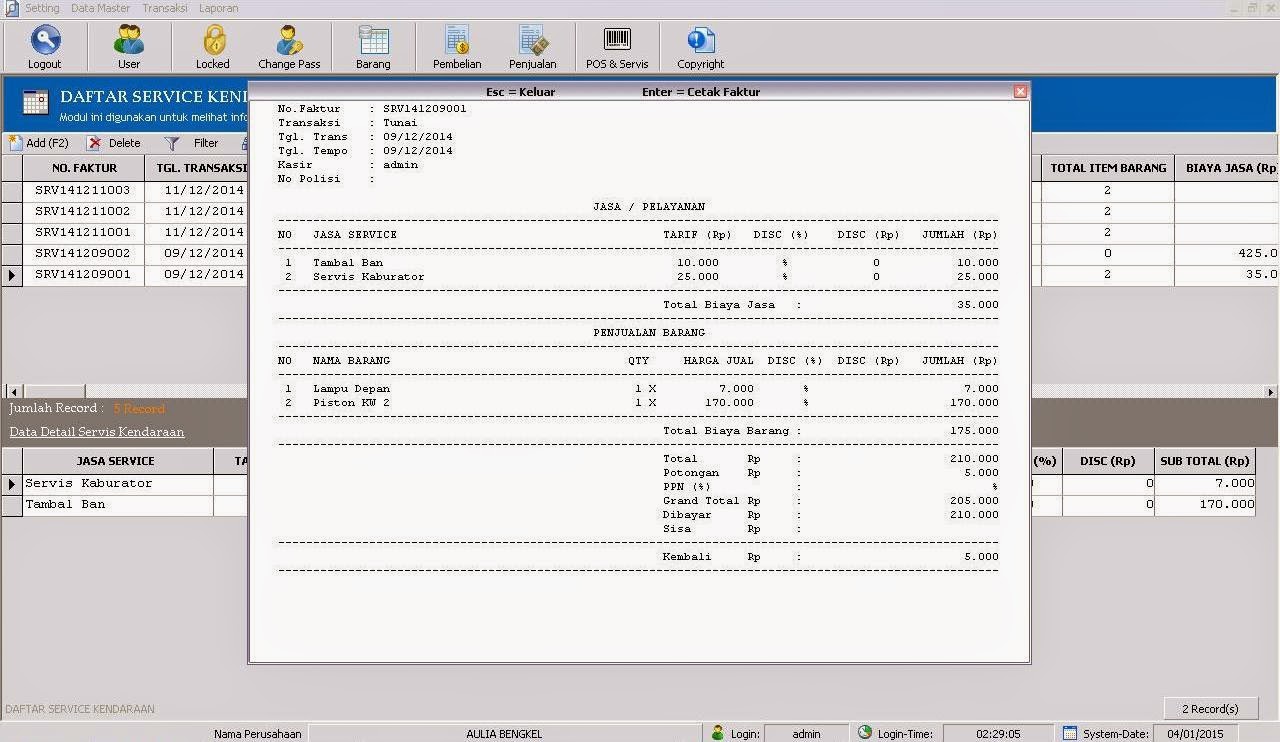This screenshot has width=1280, height=742.
Task: Open the Transaksi menu
Action: click(165, 8)
